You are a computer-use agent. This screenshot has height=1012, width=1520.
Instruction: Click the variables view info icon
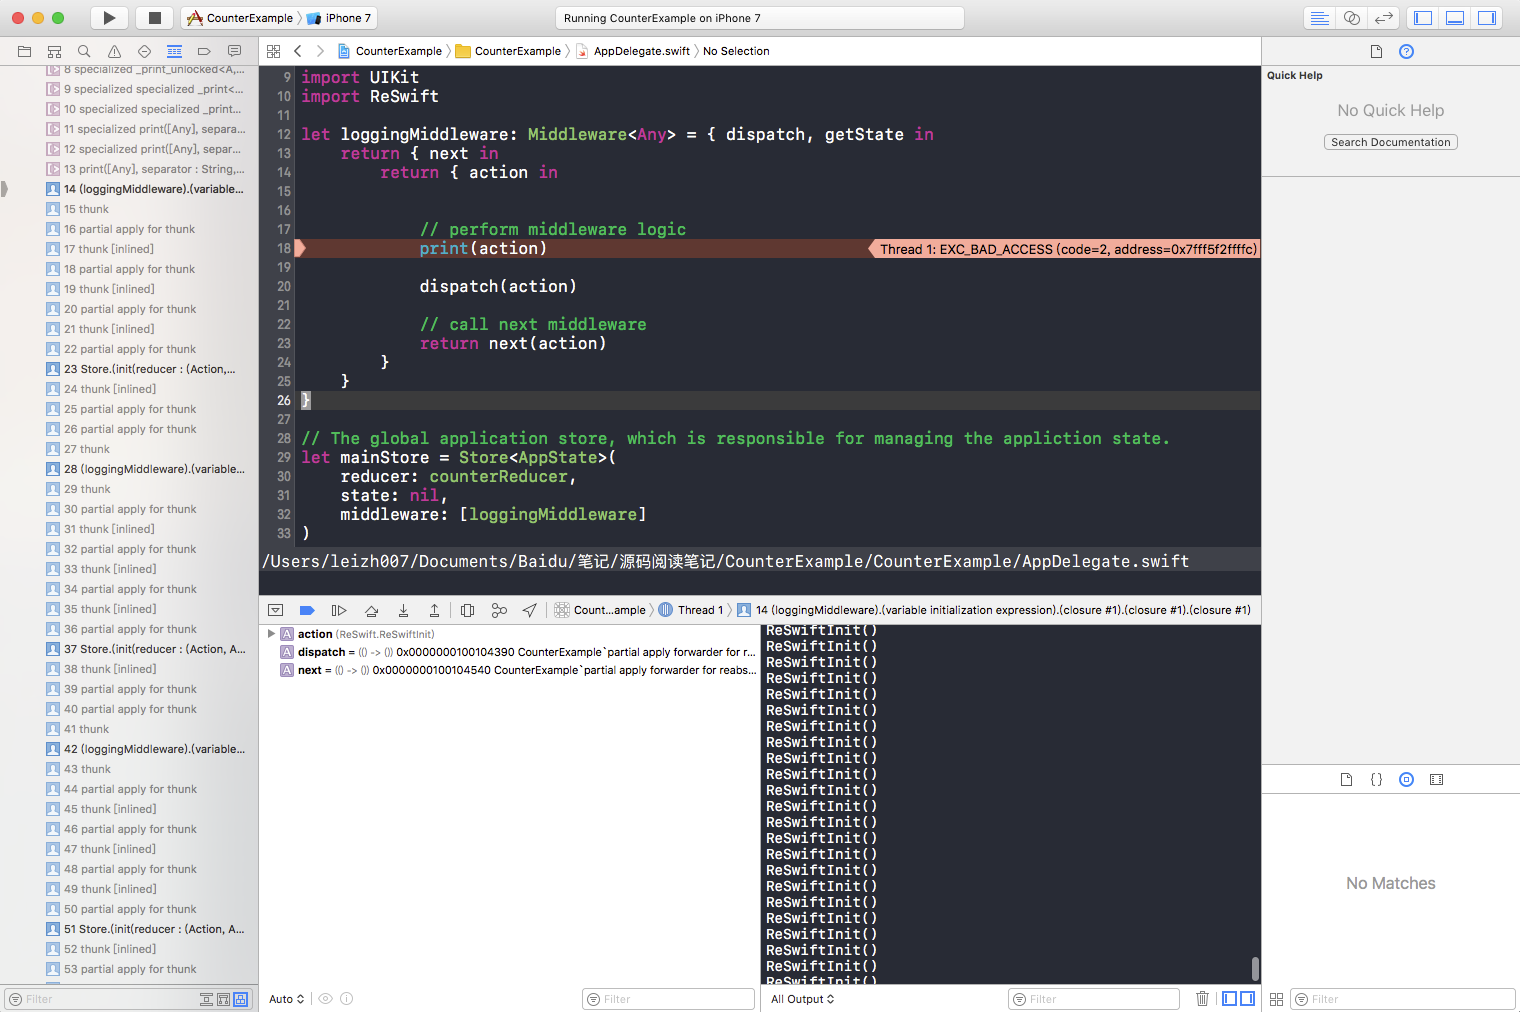pos(346,999)
